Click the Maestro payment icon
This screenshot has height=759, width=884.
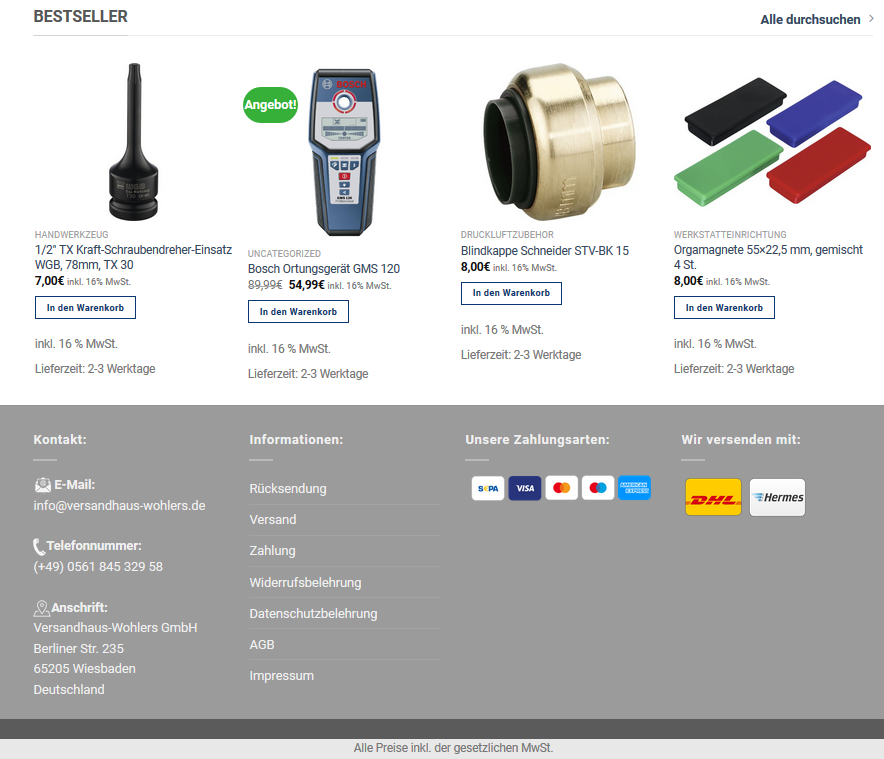click(598, 488)
